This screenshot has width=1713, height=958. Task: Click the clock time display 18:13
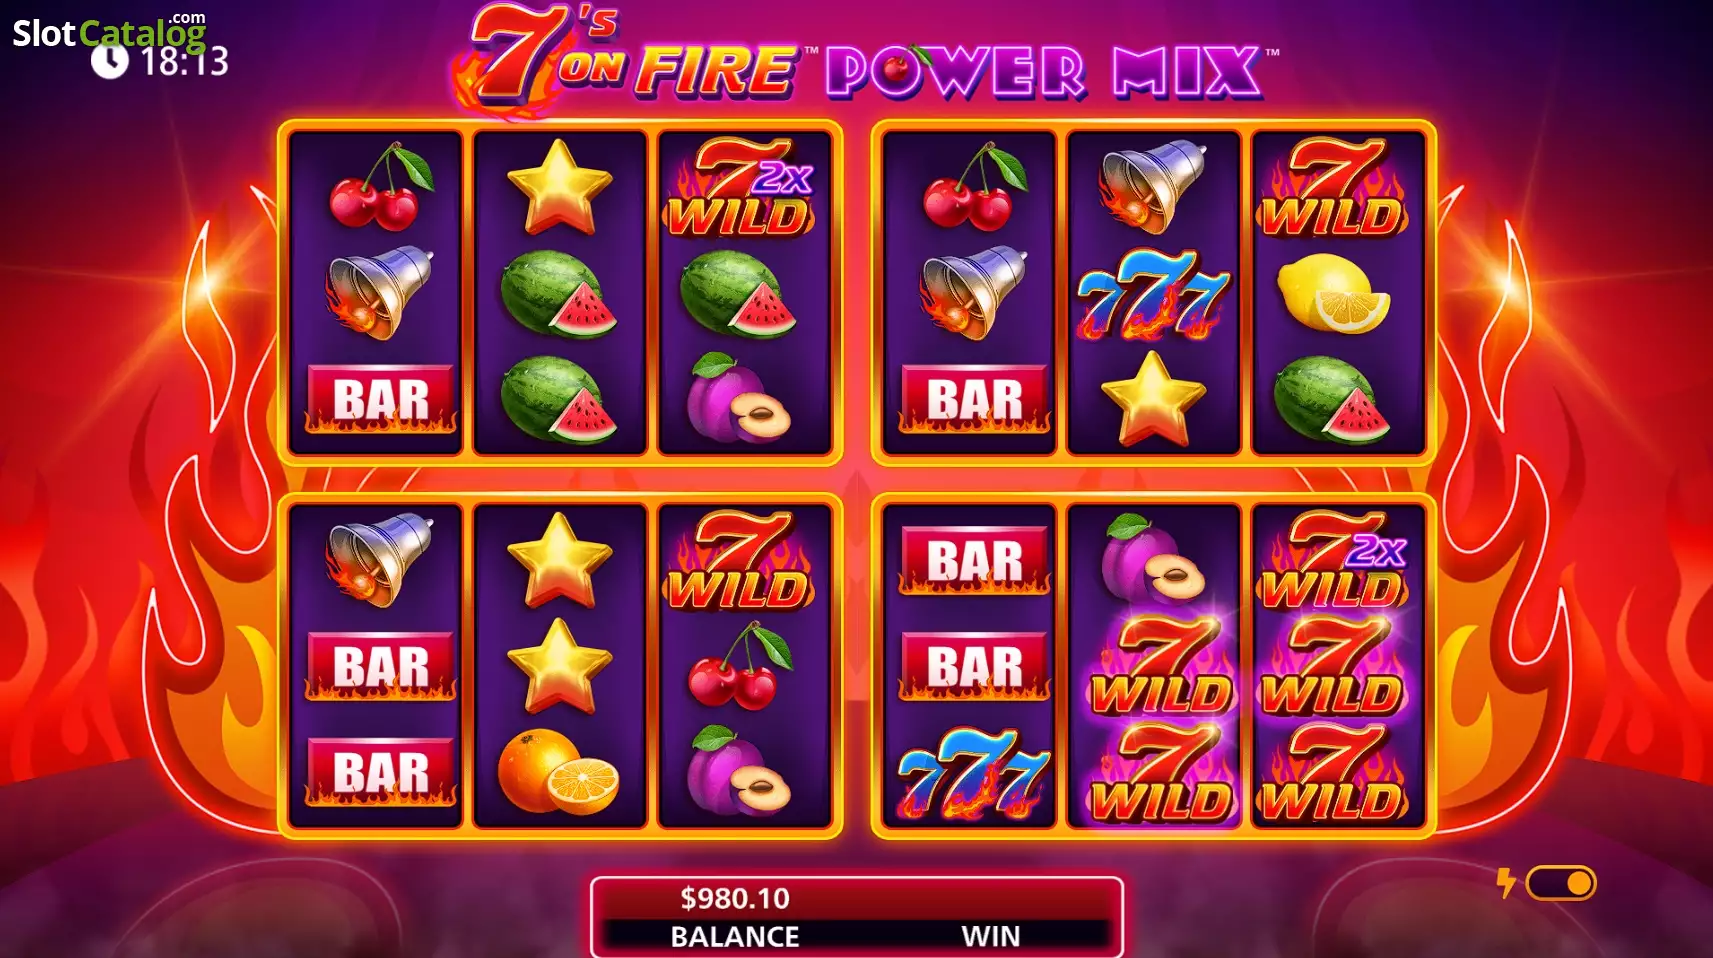point(184,62)
